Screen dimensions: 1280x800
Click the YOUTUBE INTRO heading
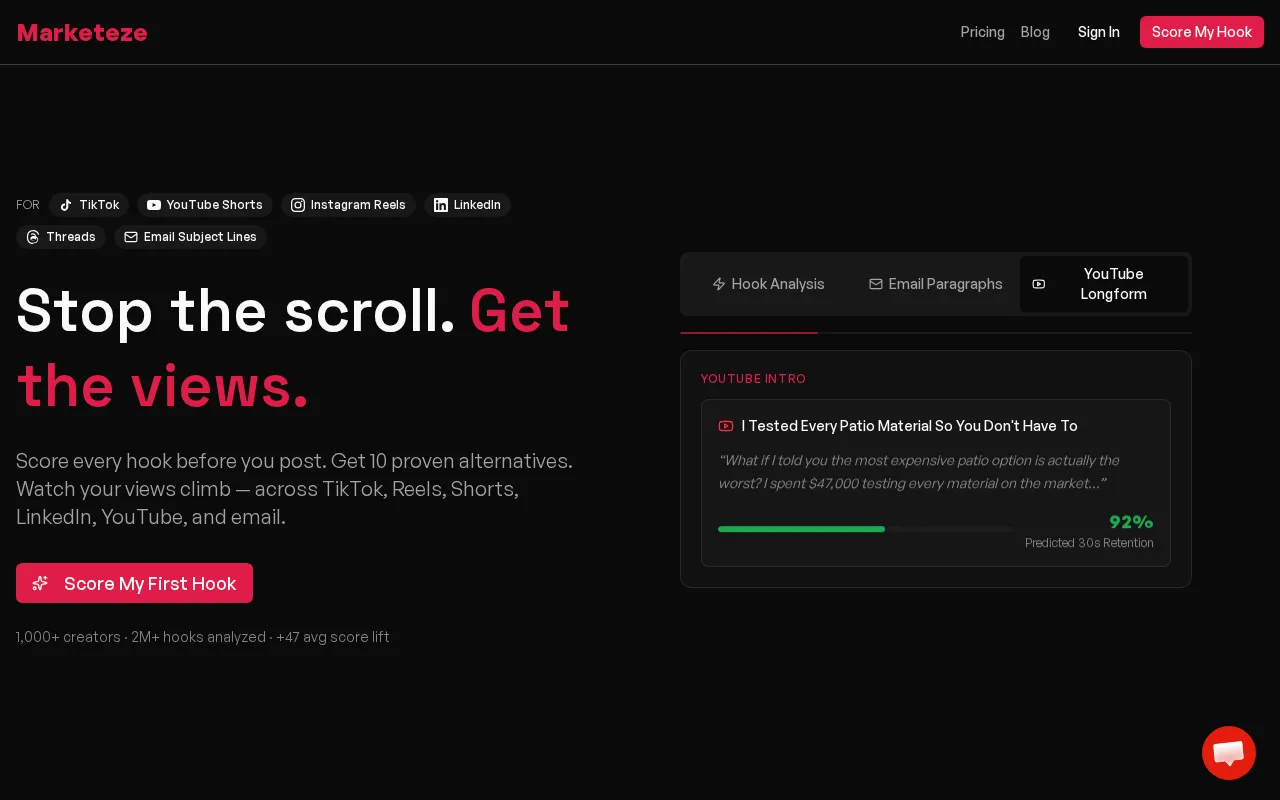pyautogui.click(x=753, y=379)
